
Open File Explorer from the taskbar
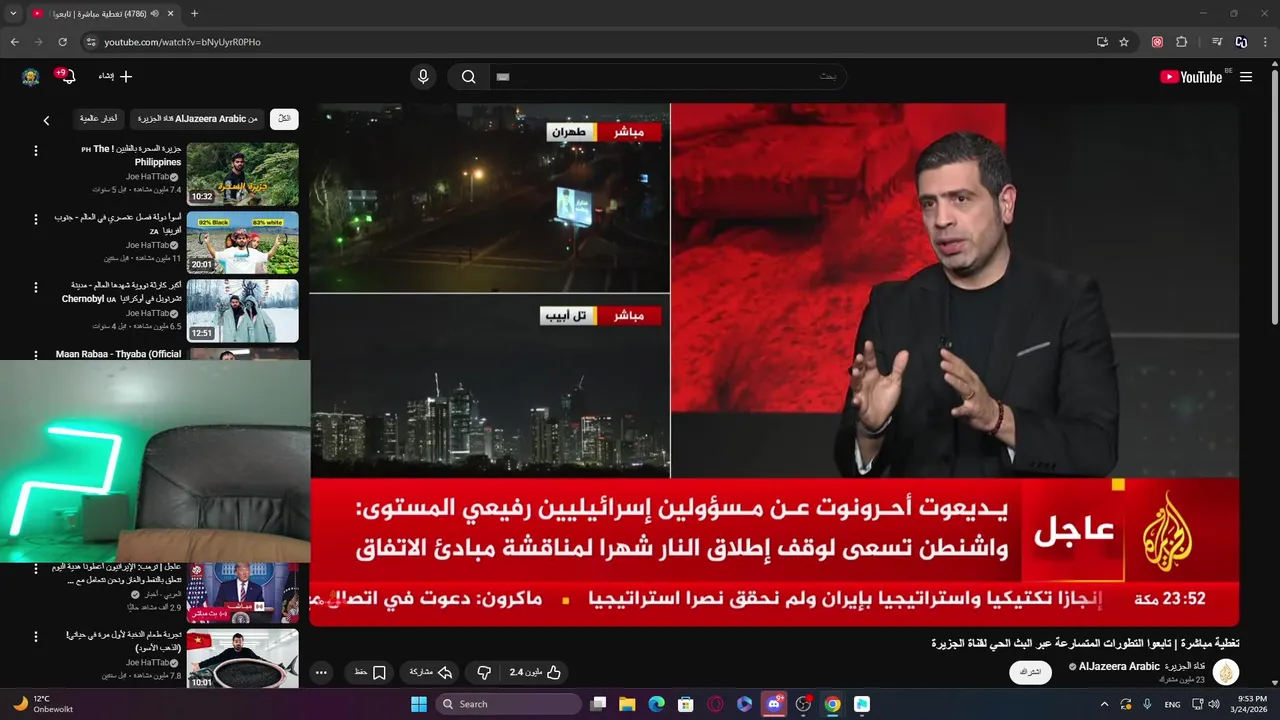(627, 704)
